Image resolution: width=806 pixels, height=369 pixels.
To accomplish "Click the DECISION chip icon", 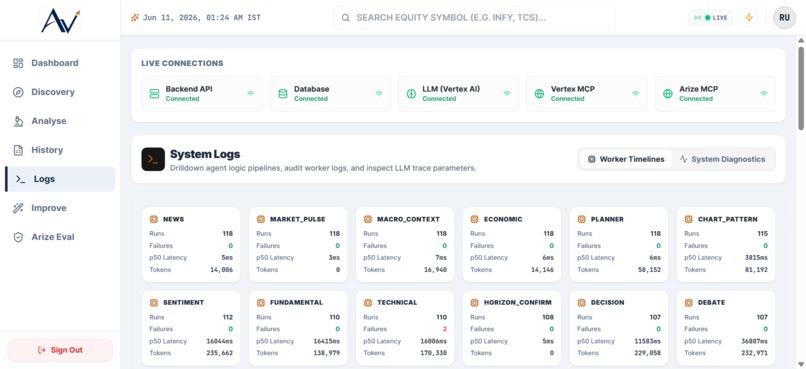I will click(581, 303).
